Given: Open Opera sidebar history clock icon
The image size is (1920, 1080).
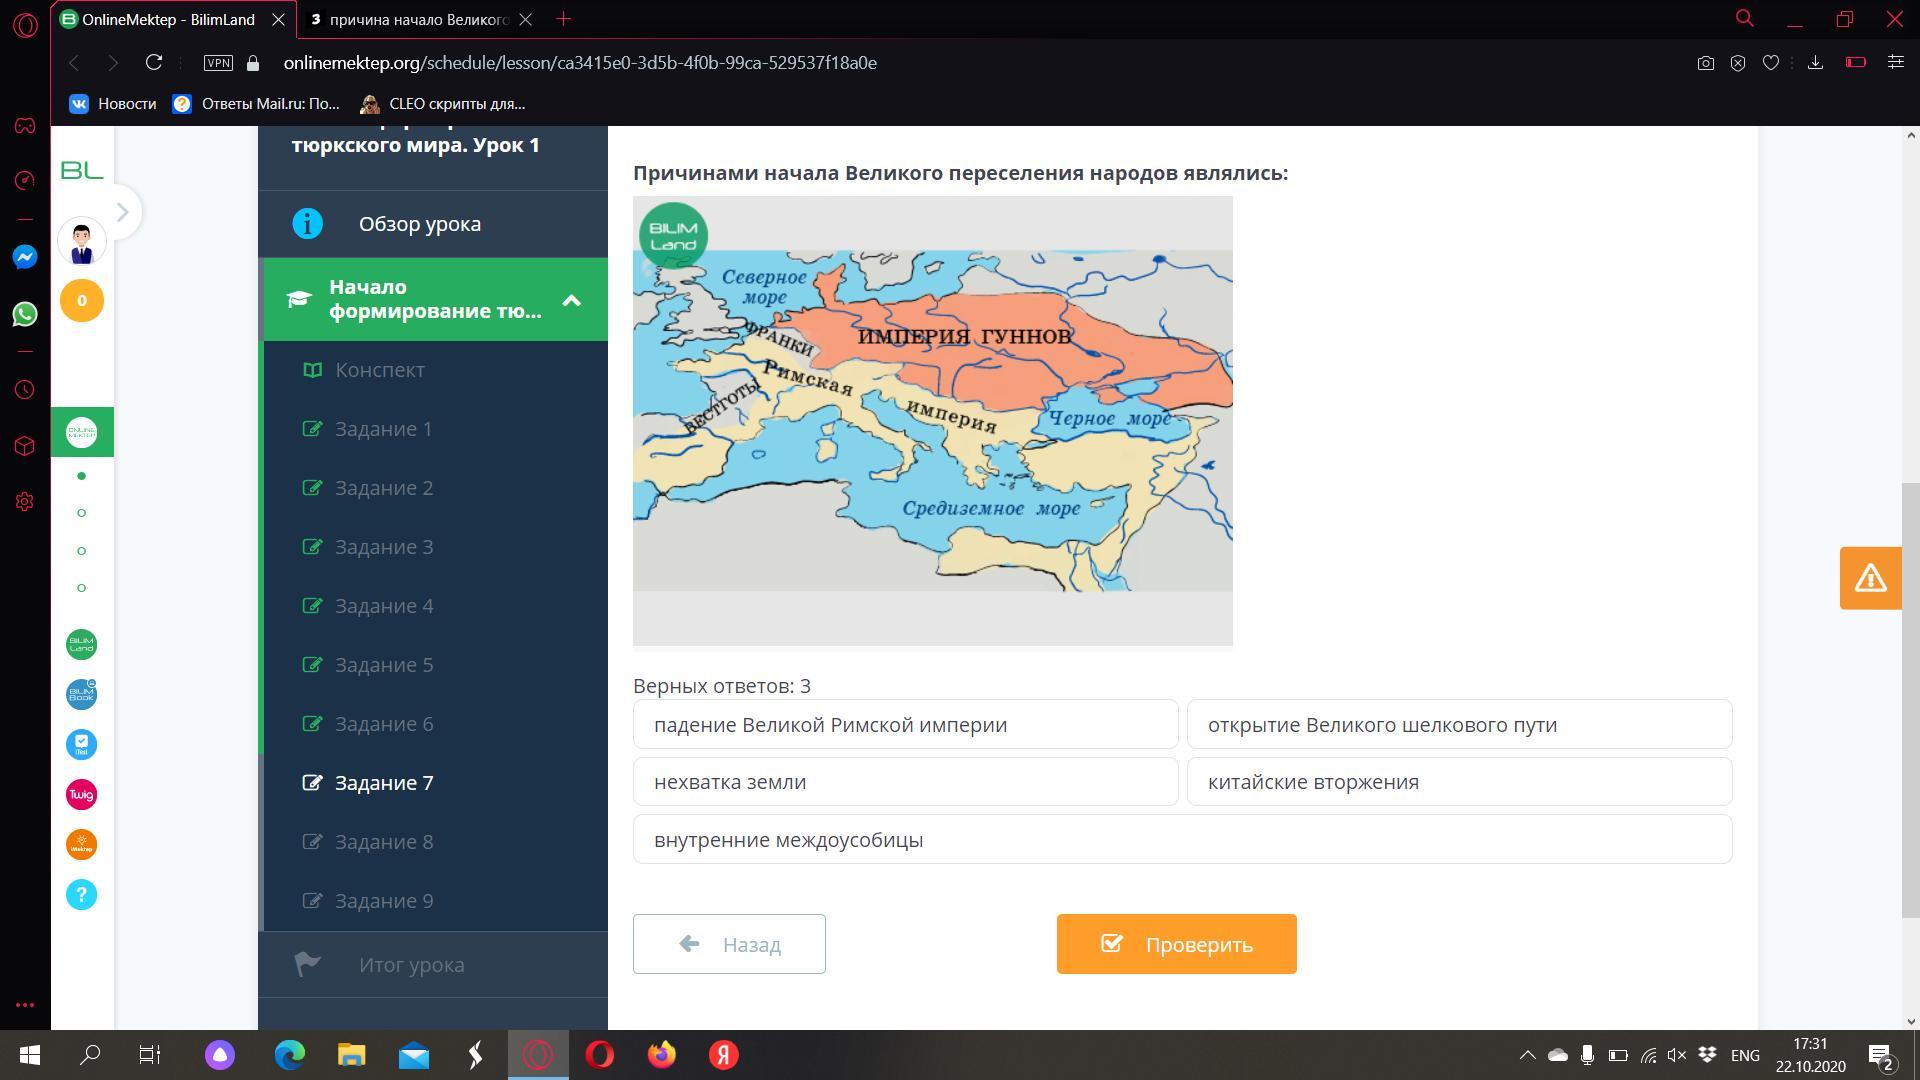Looking at the screenshot, I should click(x=25, y=389).
